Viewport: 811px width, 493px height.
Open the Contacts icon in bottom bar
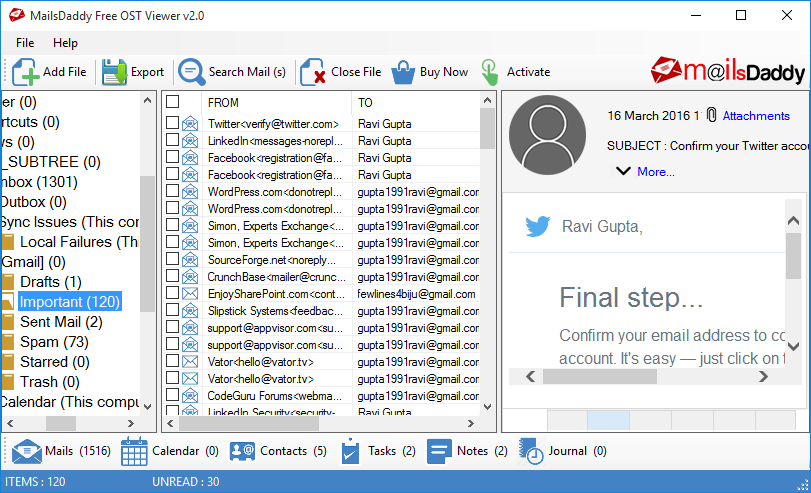[242, 451]
